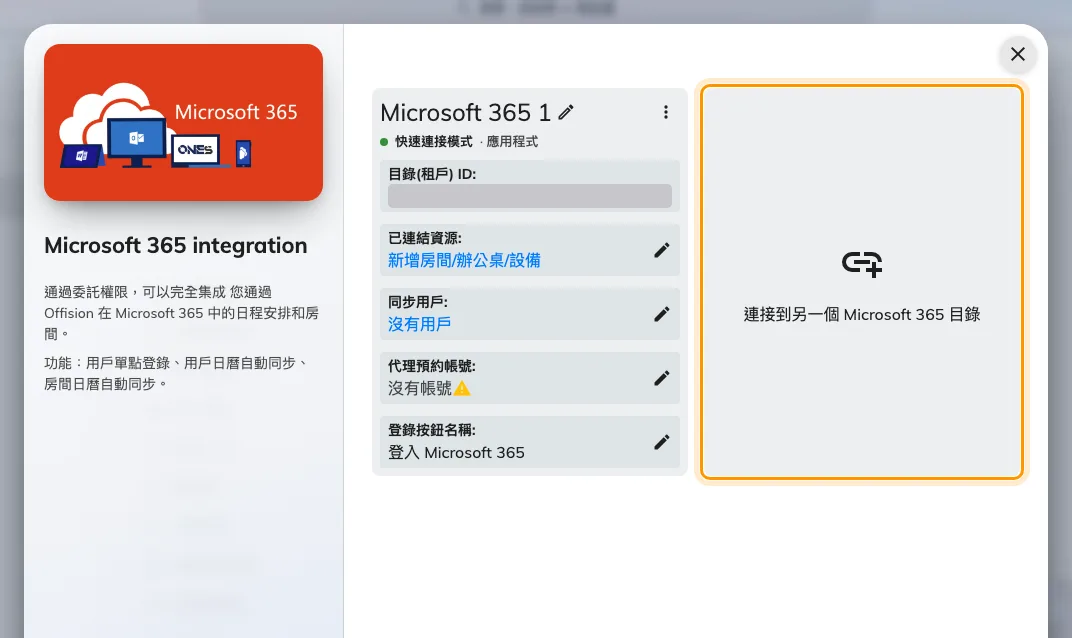Click the 代理預約帳號: label
Image resolution: width=1072 pixels, height=638 pixels.
(x=431, y=366)
